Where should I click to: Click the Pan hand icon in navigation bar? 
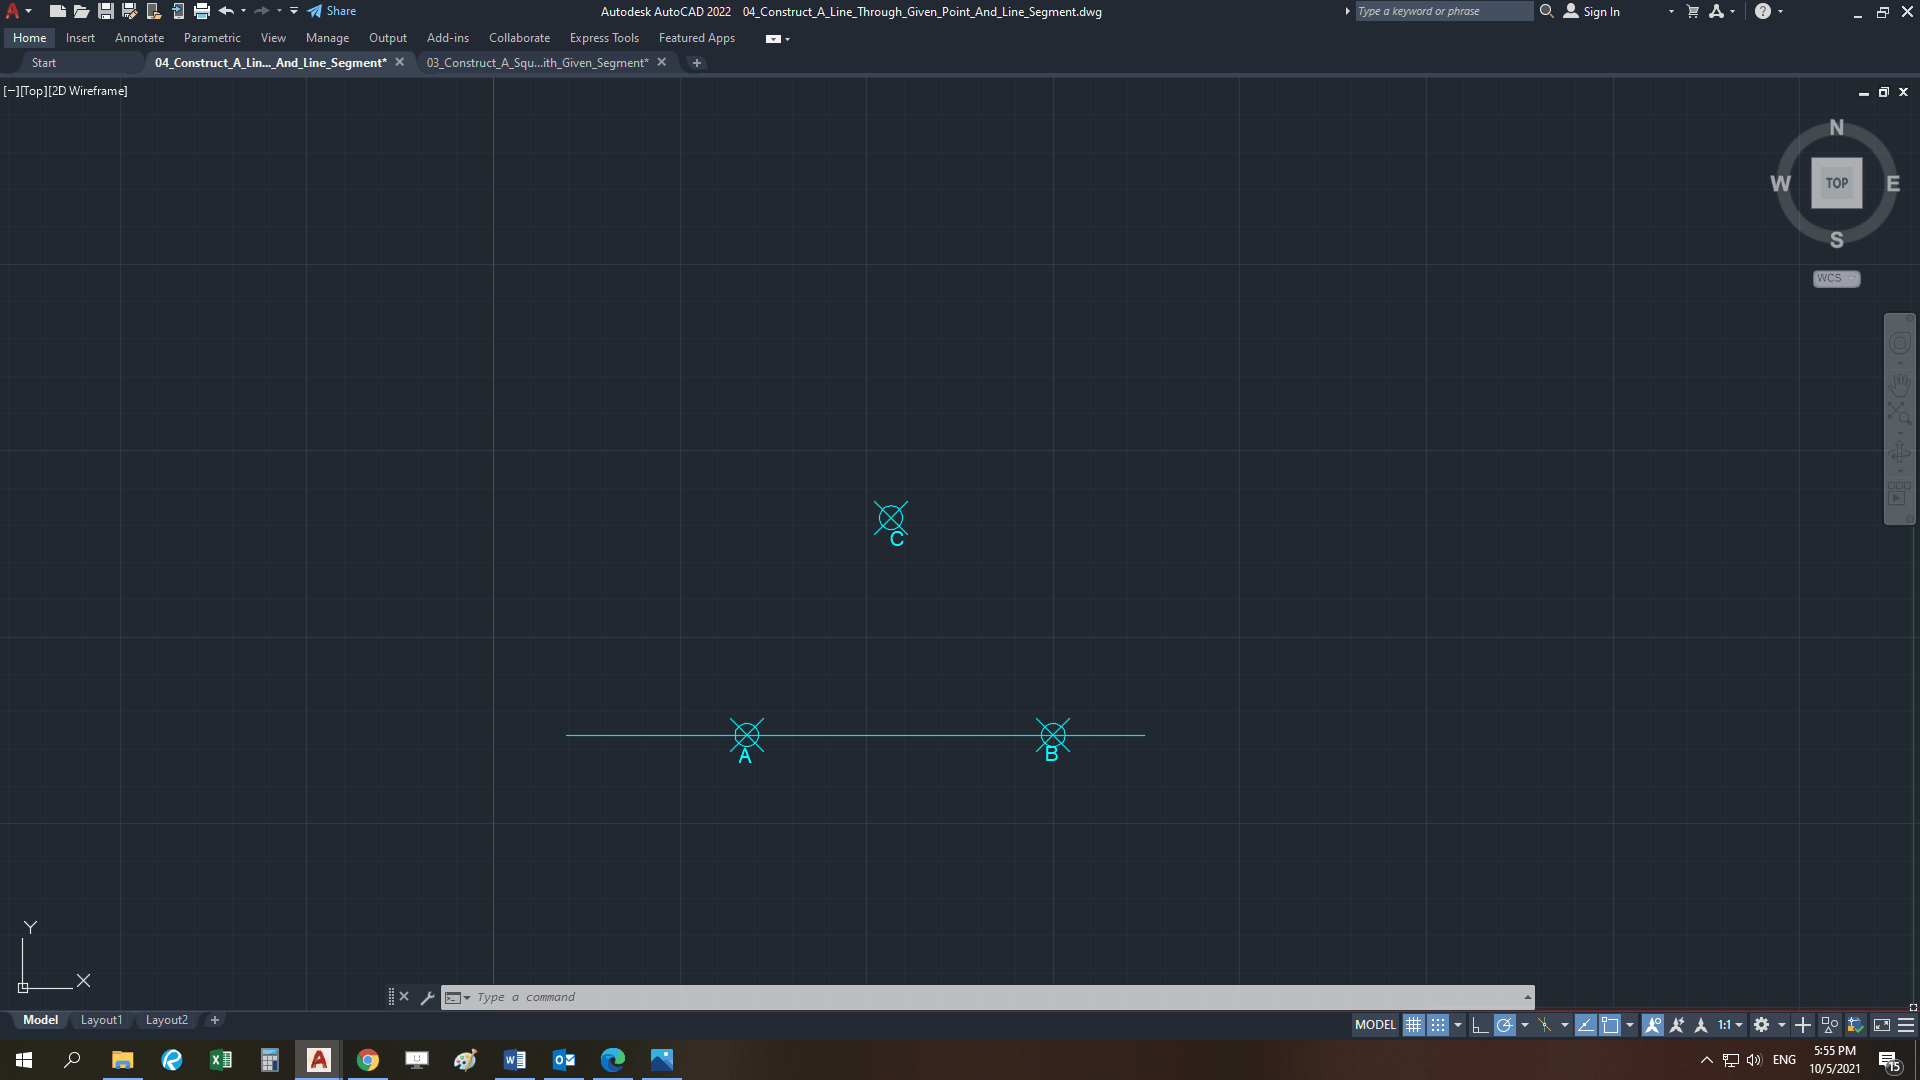[1899, 384]
